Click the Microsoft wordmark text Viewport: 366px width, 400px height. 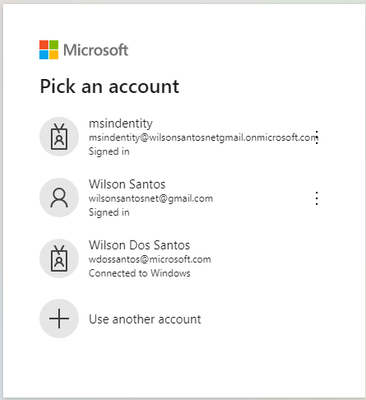[x=96, y=50]
